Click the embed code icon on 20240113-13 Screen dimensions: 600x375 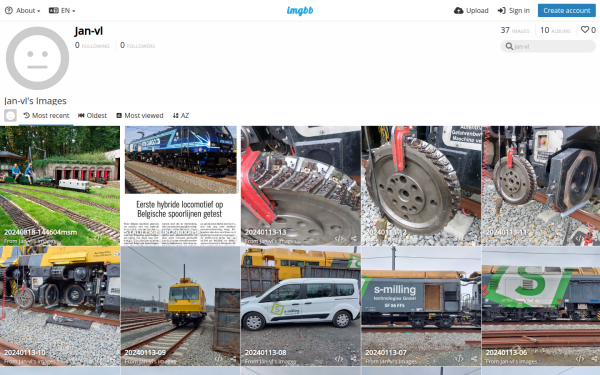[339, 238]
